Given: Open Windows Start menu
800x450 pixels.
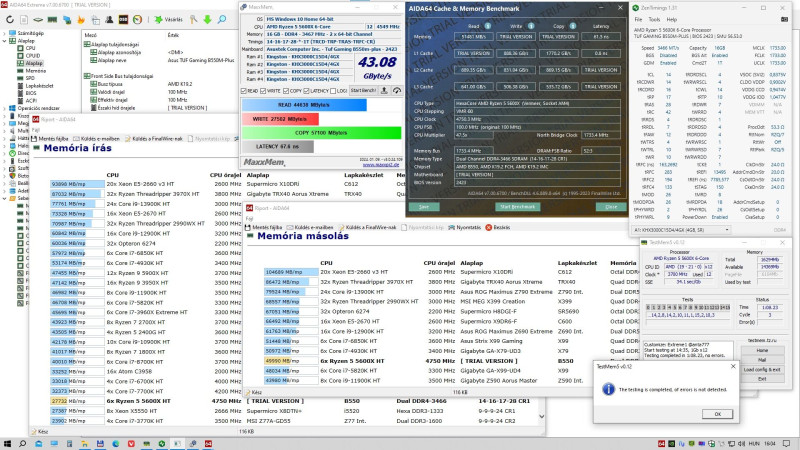Looking at the screenshot, I should click(7, 444).
